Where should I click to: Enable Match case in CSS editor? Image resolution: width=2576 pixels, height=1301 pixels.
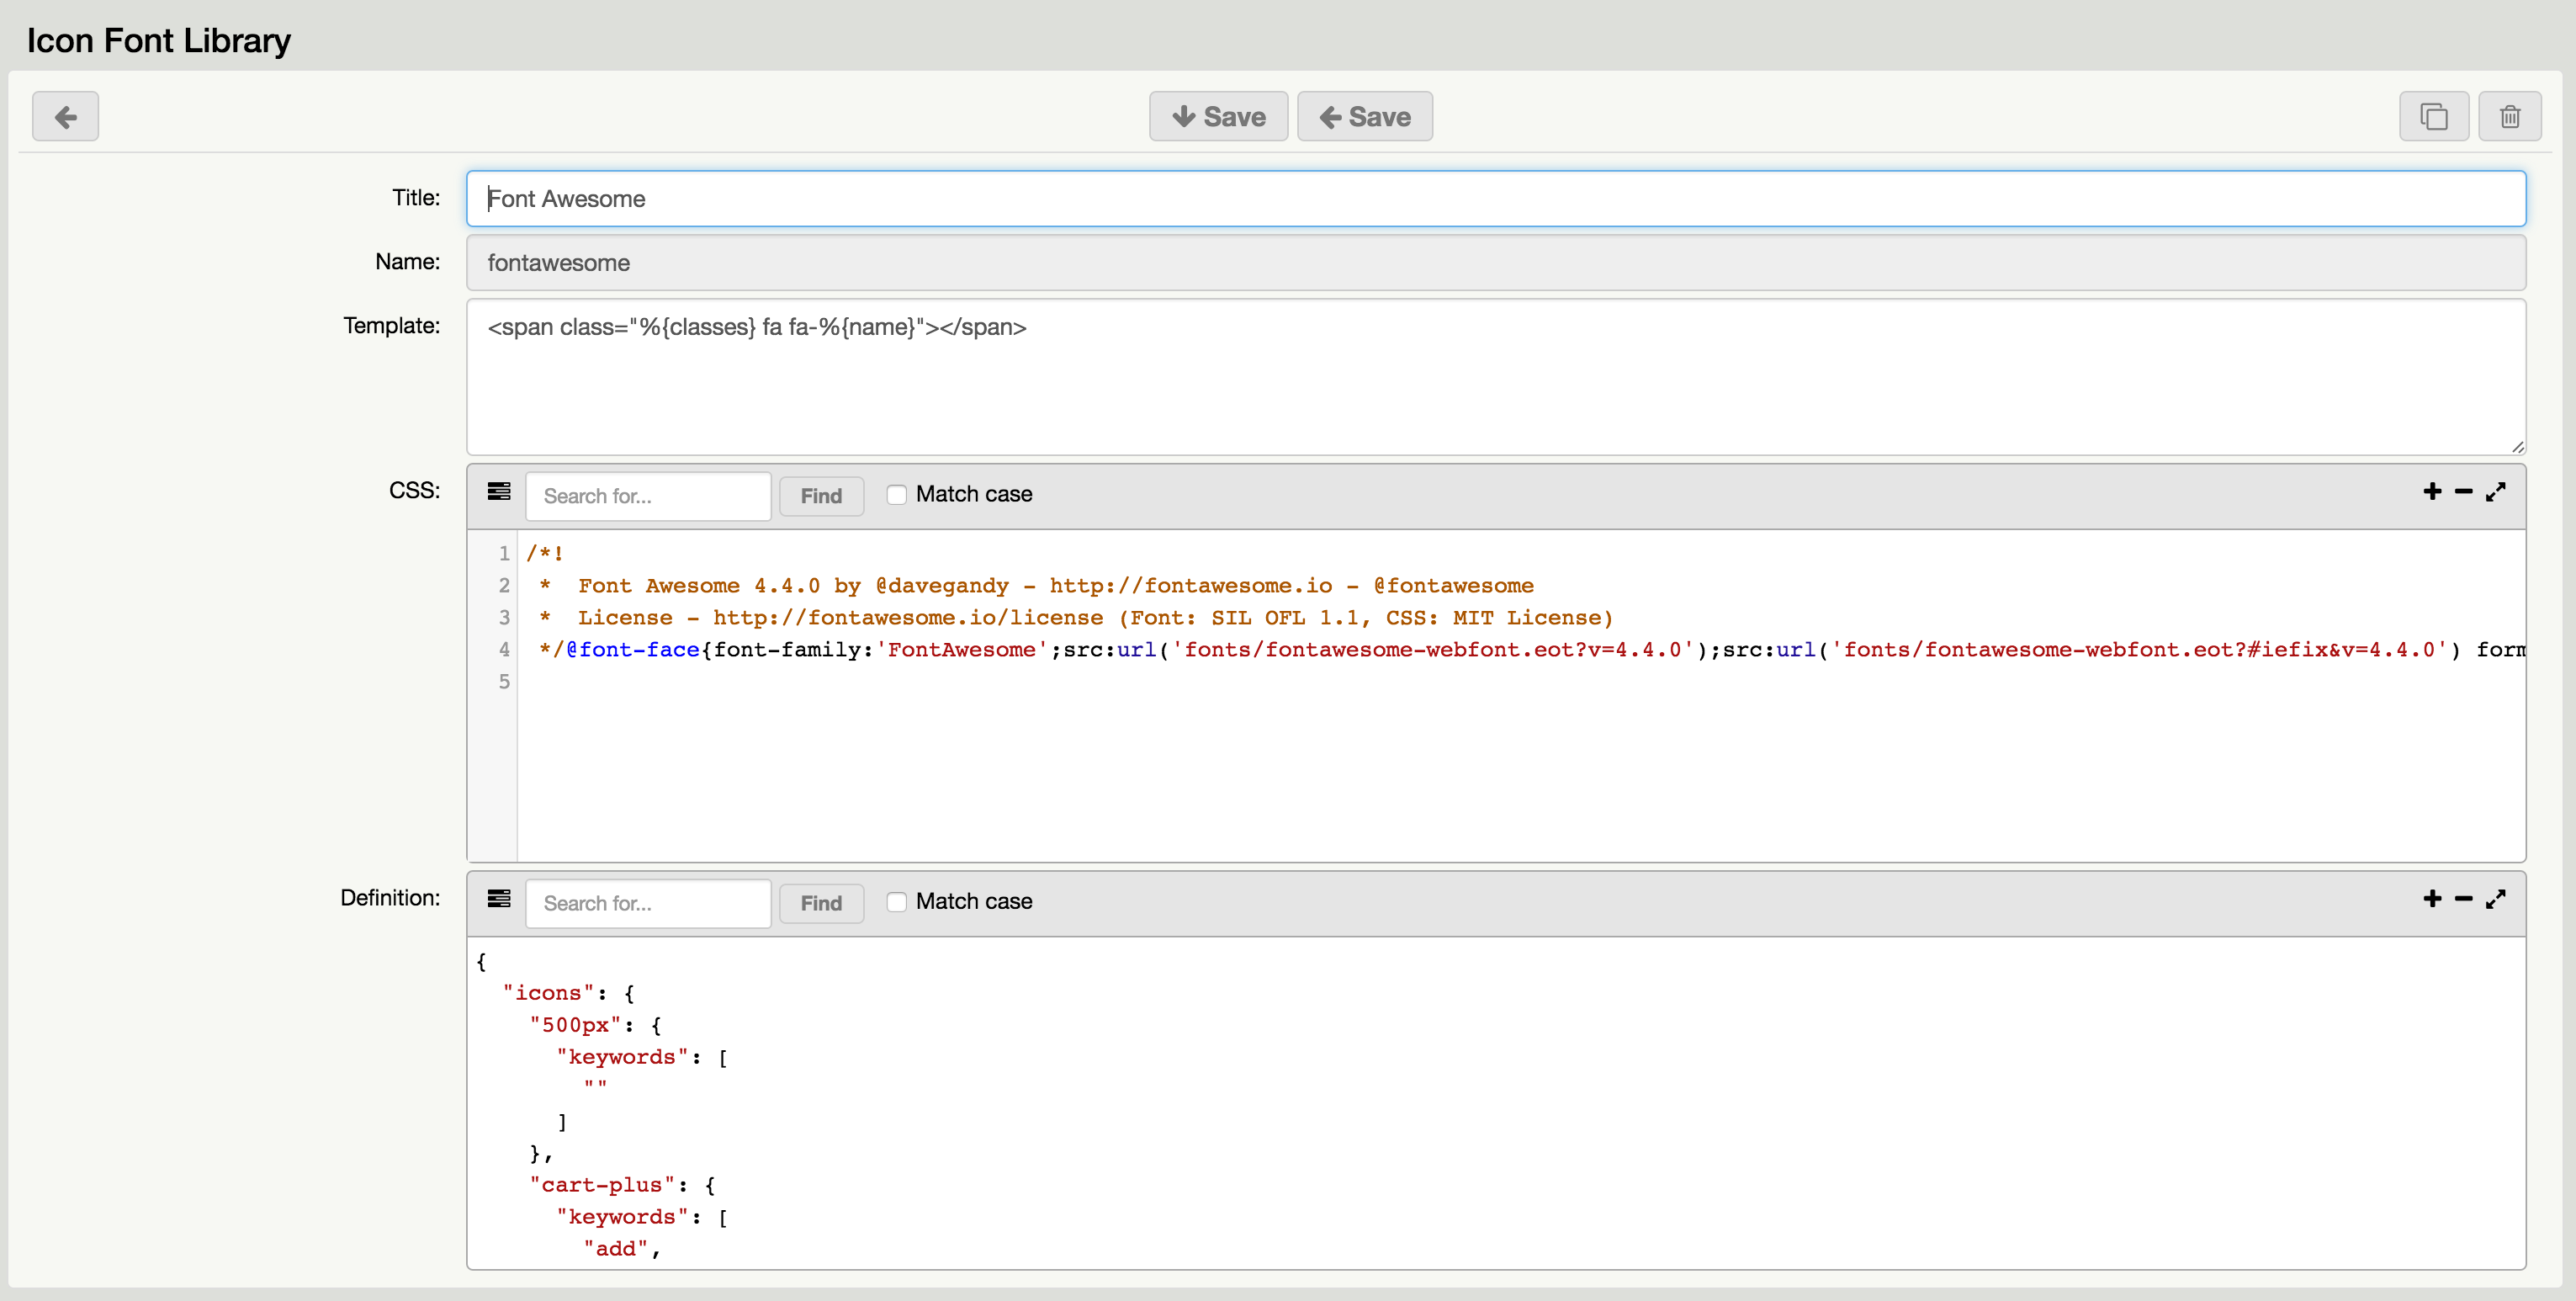click(897, 495)
